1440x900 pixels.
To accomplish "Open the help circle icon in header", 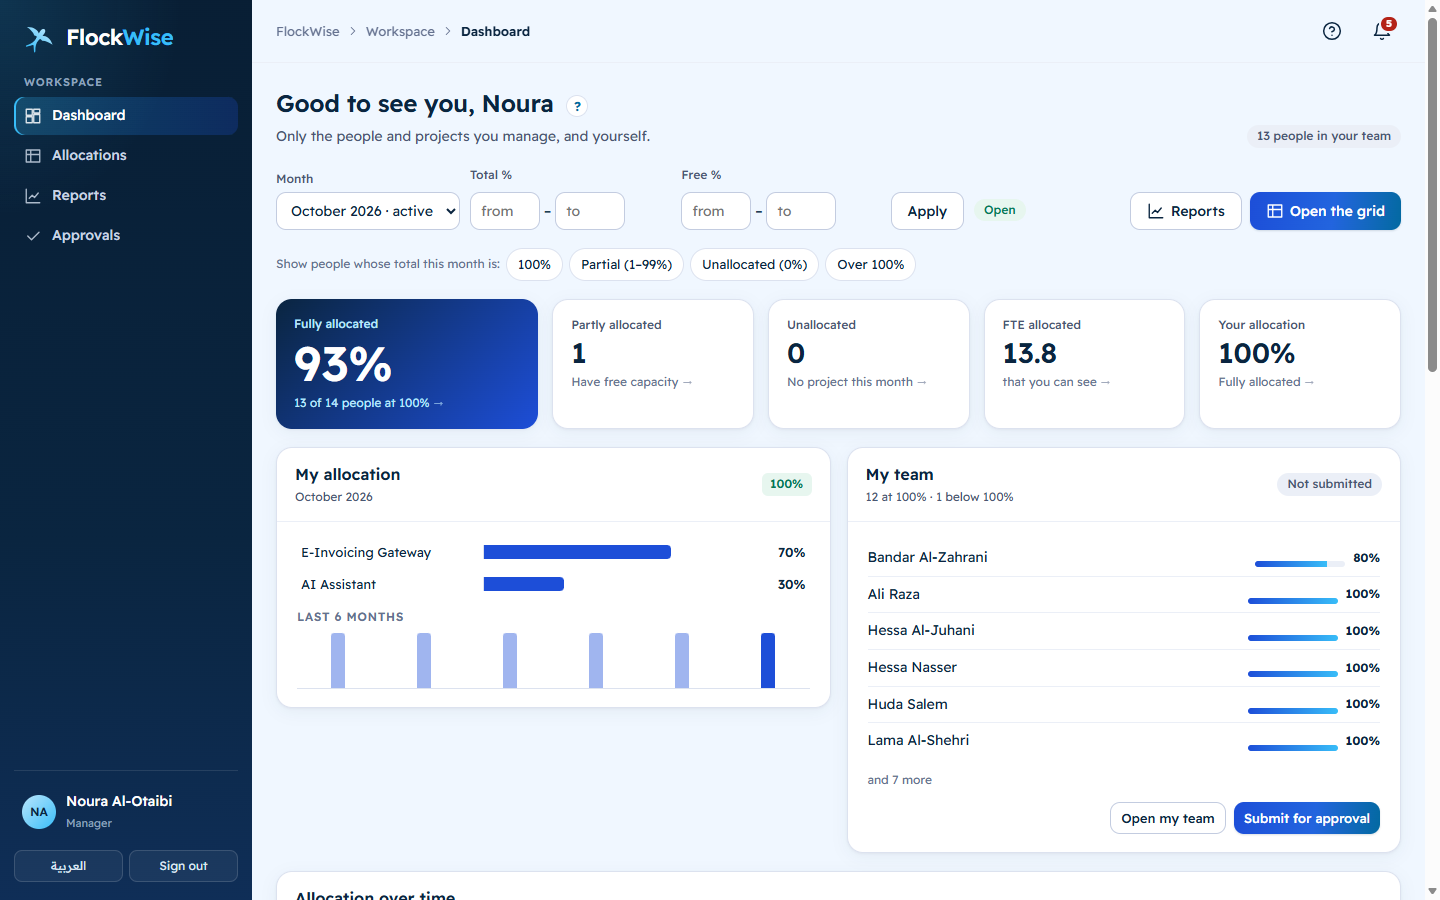I will point(1331,31).
